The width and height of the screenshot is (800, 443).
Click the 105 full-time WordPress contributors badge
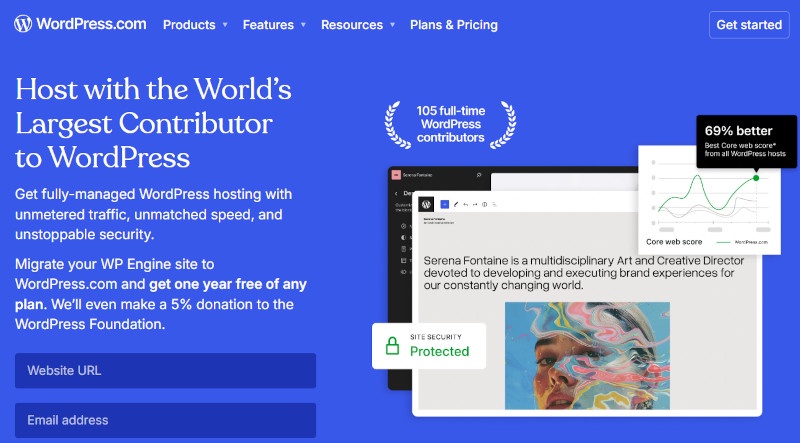[450, 124]
